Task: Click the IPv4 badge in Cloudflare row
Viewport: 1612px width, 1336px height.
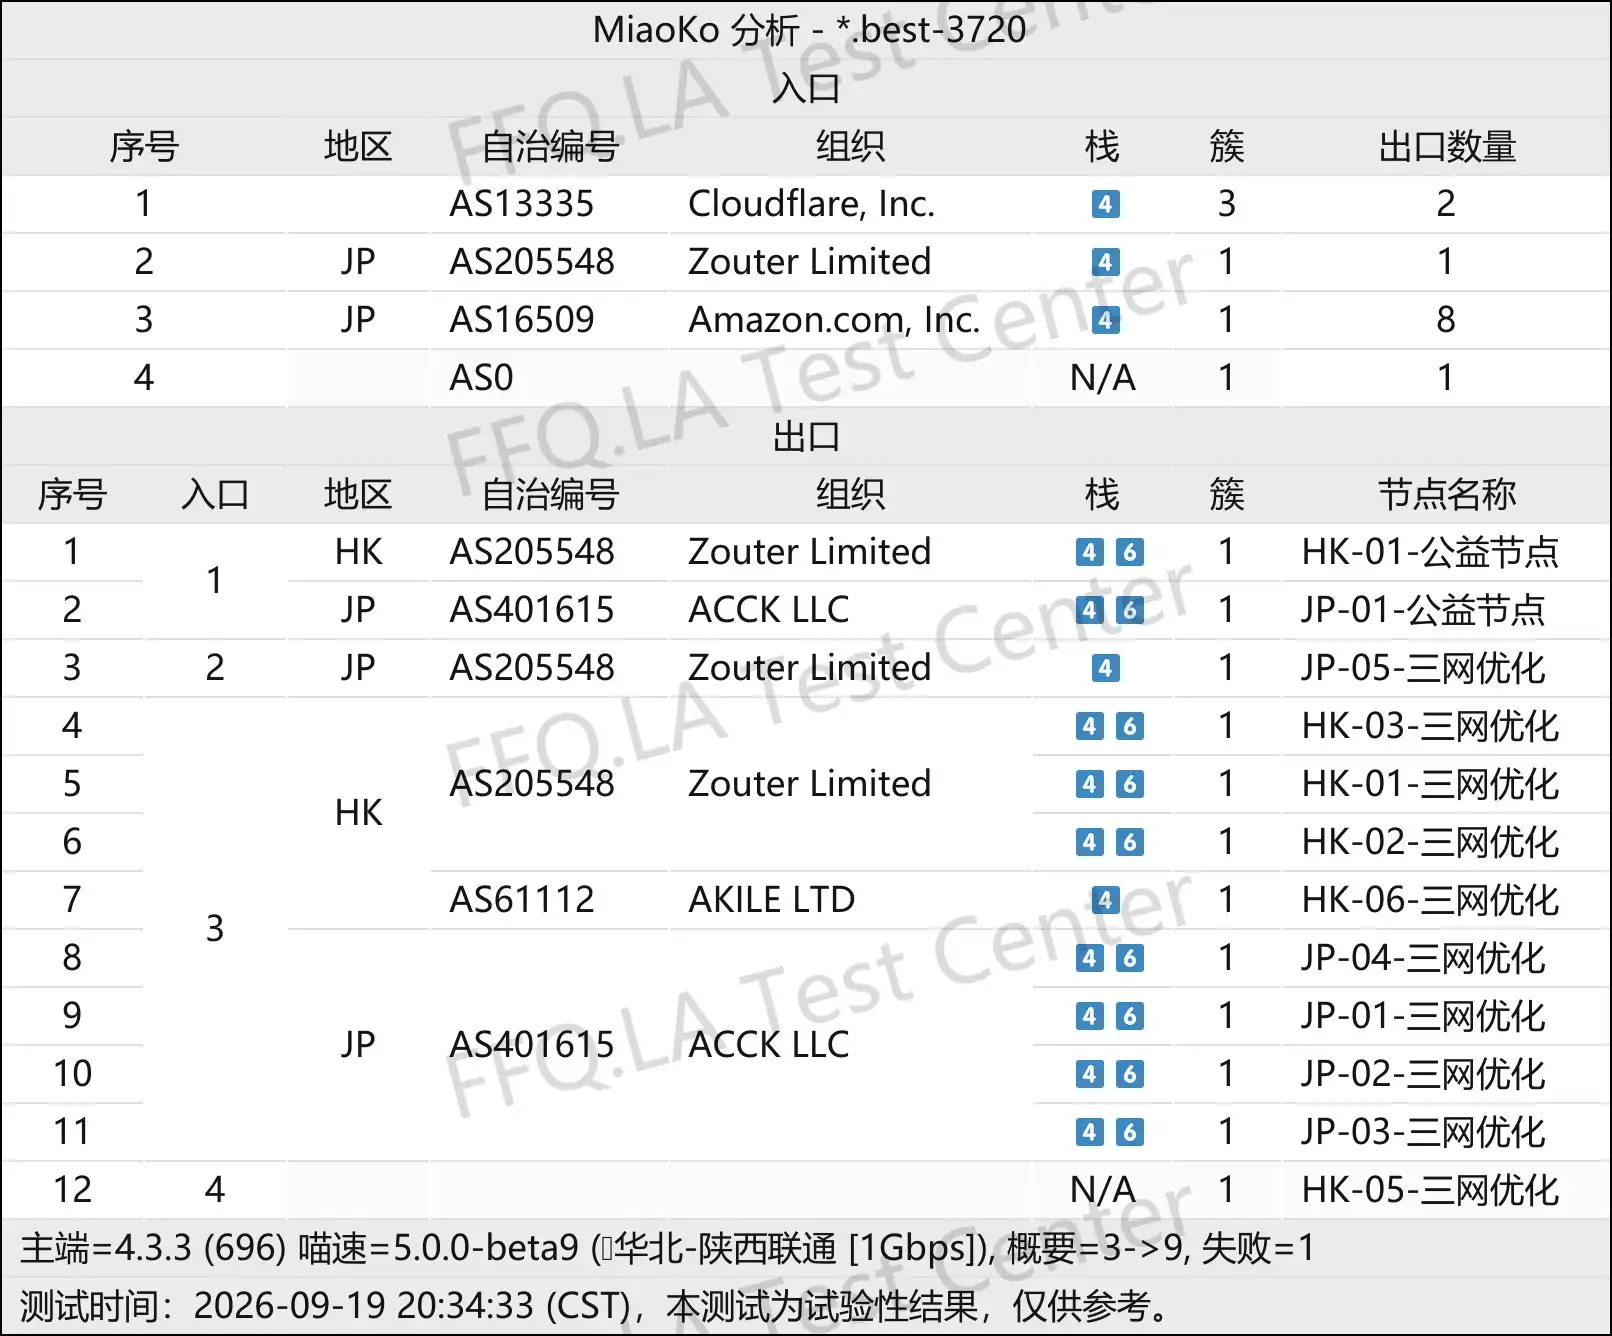Action: (x=1105, y=204)
